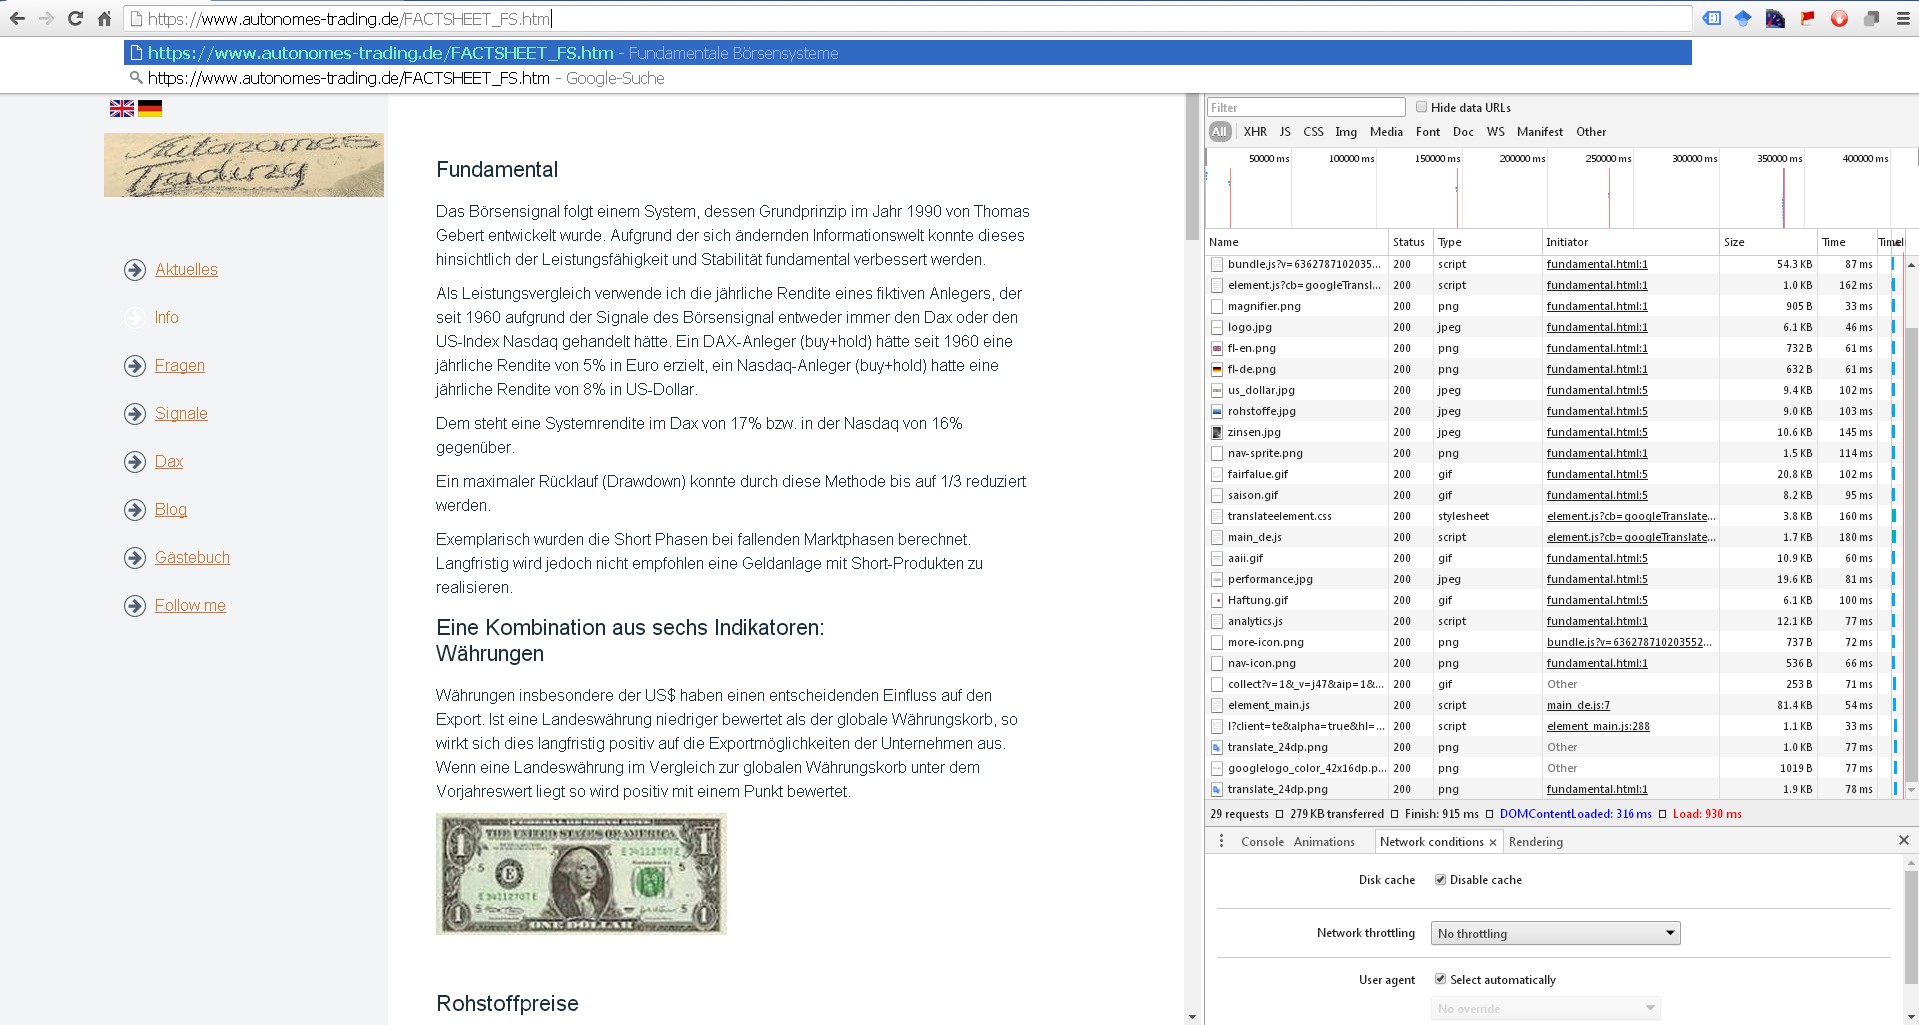Click the arrow icon beside Dax
Viewport: 1919px width, 1025px height.
tap(135, 462)
